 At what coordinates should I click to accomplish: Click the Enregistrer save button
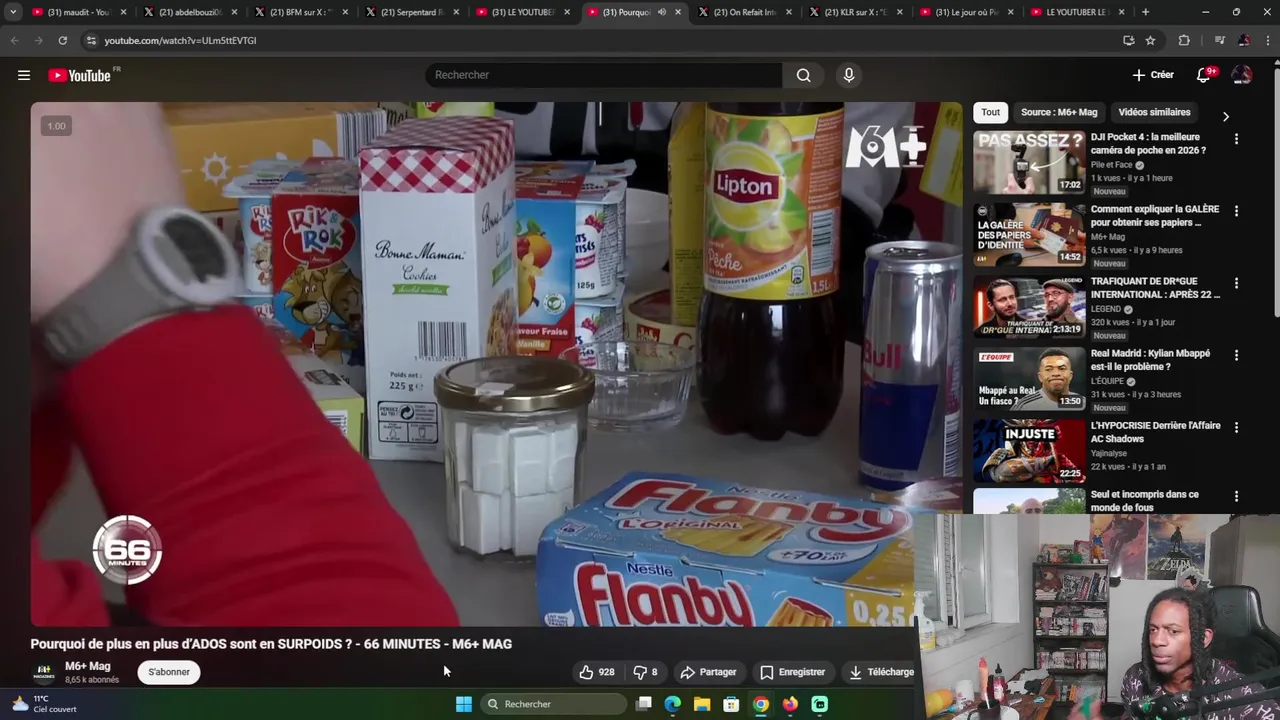[792, 672]
